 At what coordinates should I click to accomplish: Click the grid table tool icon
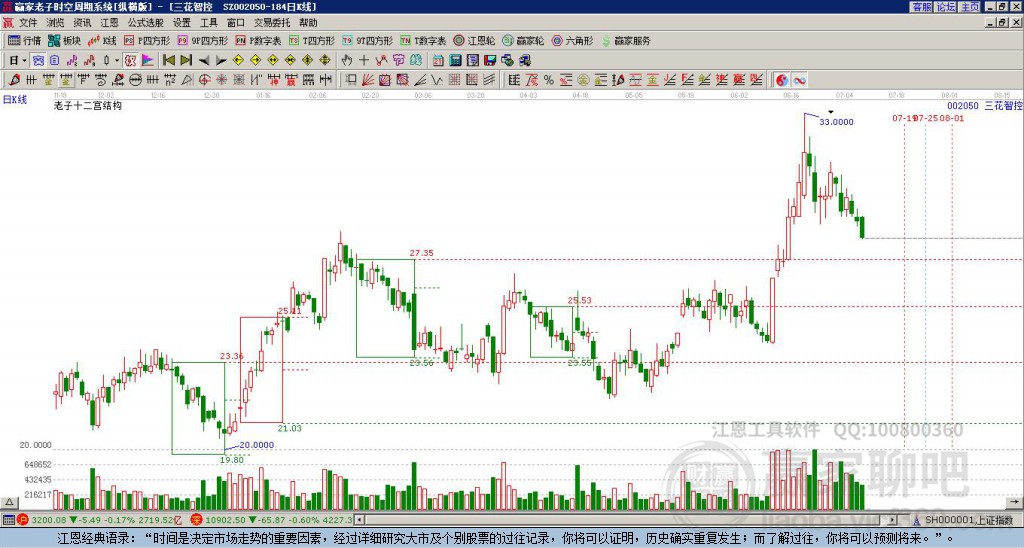click(455, 80)
